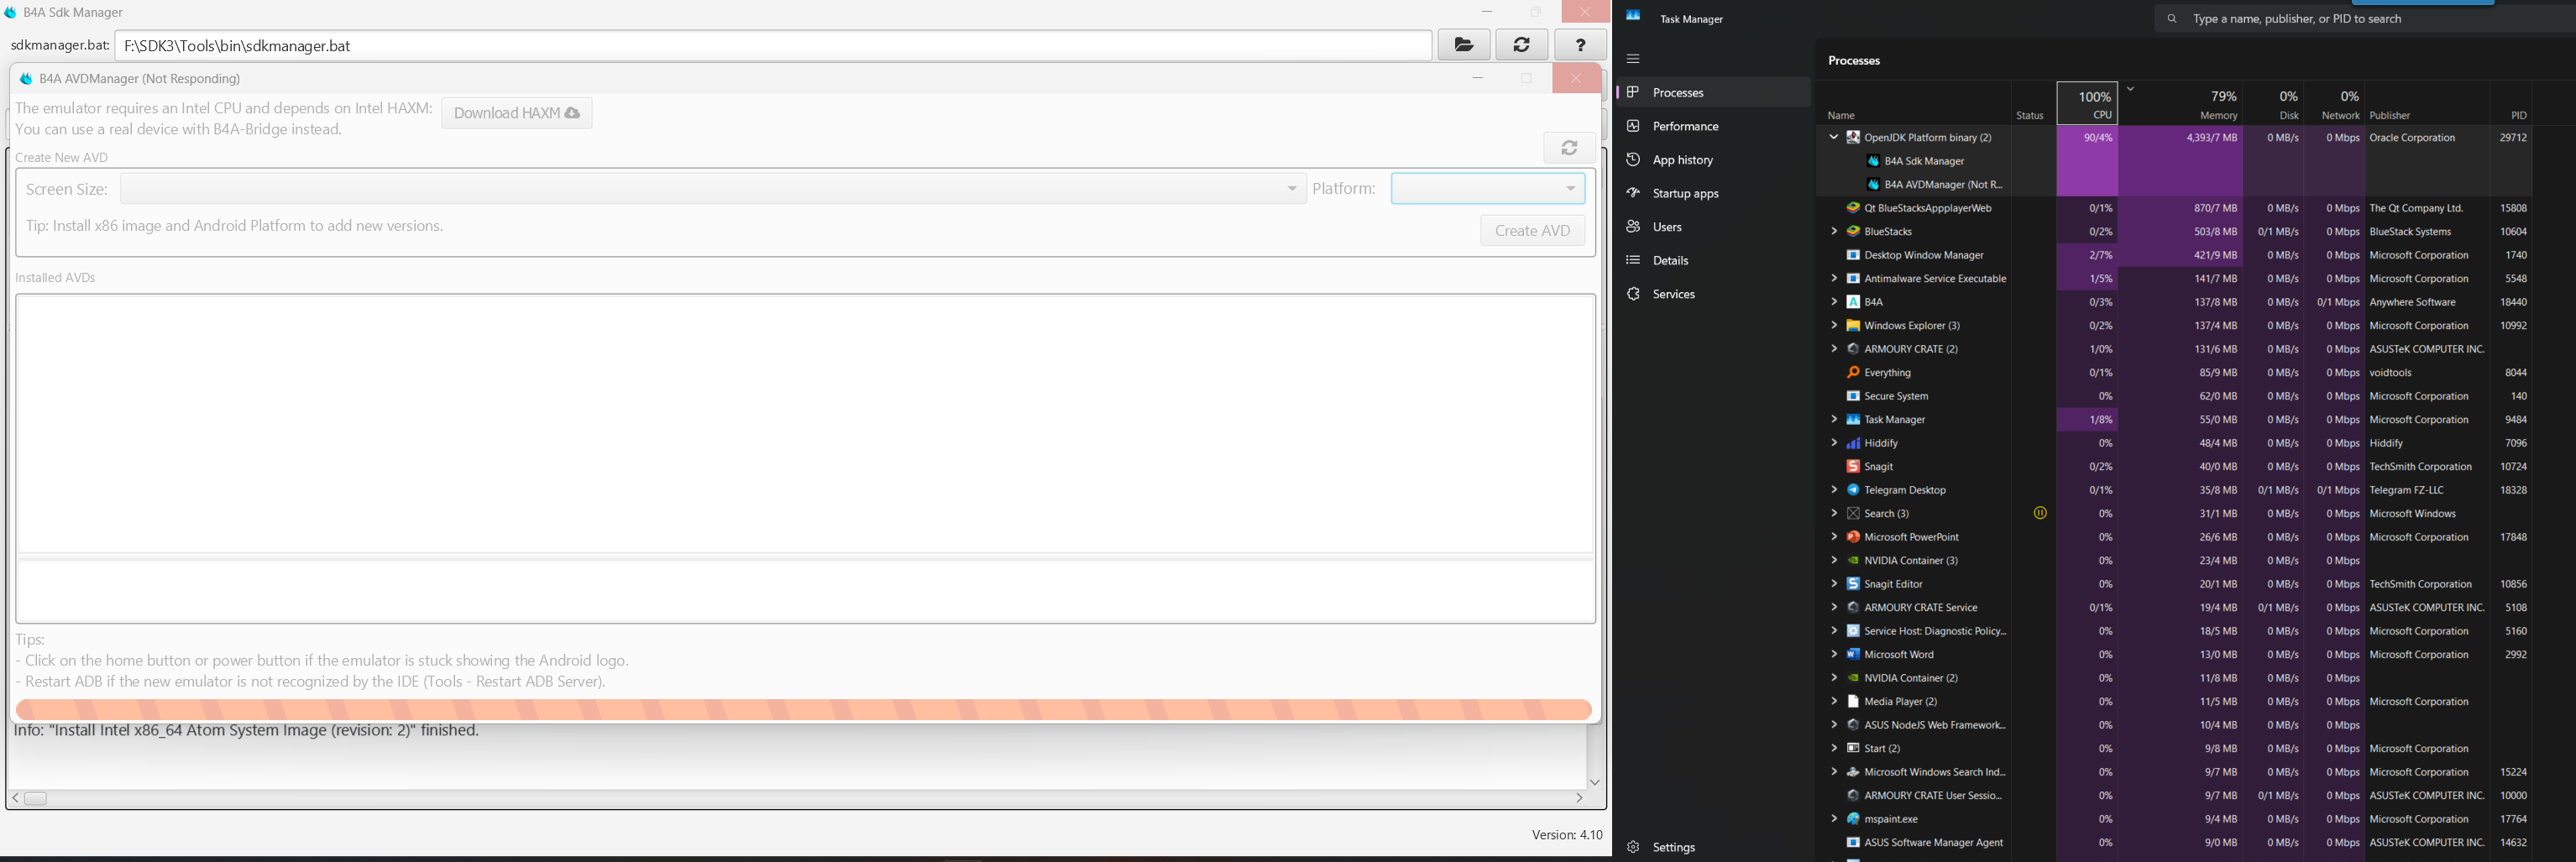Image resolution: width=2576 pixels, height=862 pixels.
Task: Click the empty Installed AVDs list box
Action: click(805, 423)
